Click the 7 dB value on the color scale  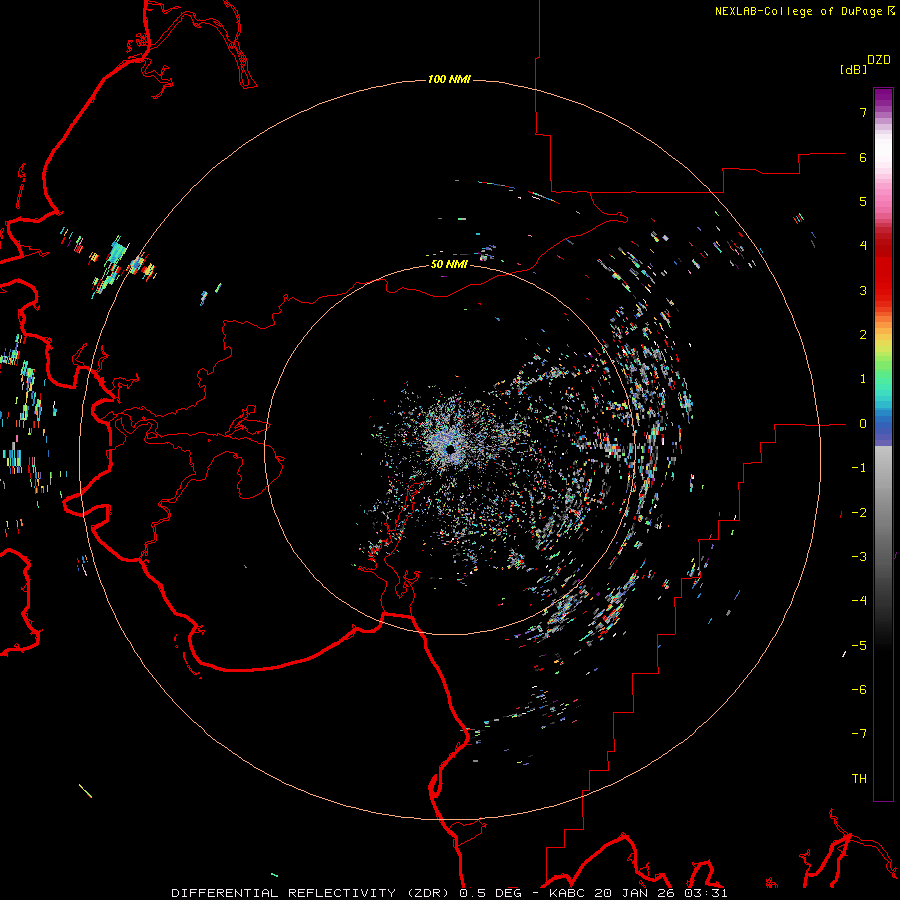[x=863, y=112]
